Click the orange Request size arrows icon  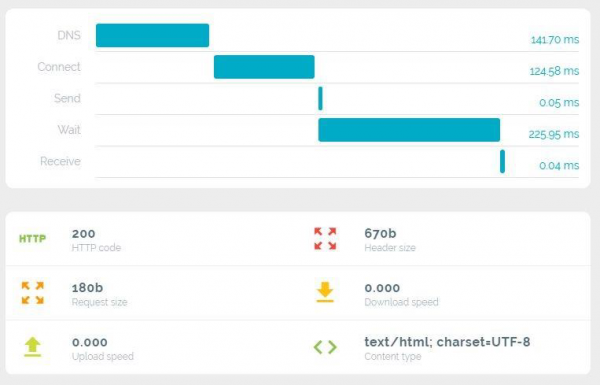pyautogui.click(x=33, y=293)
